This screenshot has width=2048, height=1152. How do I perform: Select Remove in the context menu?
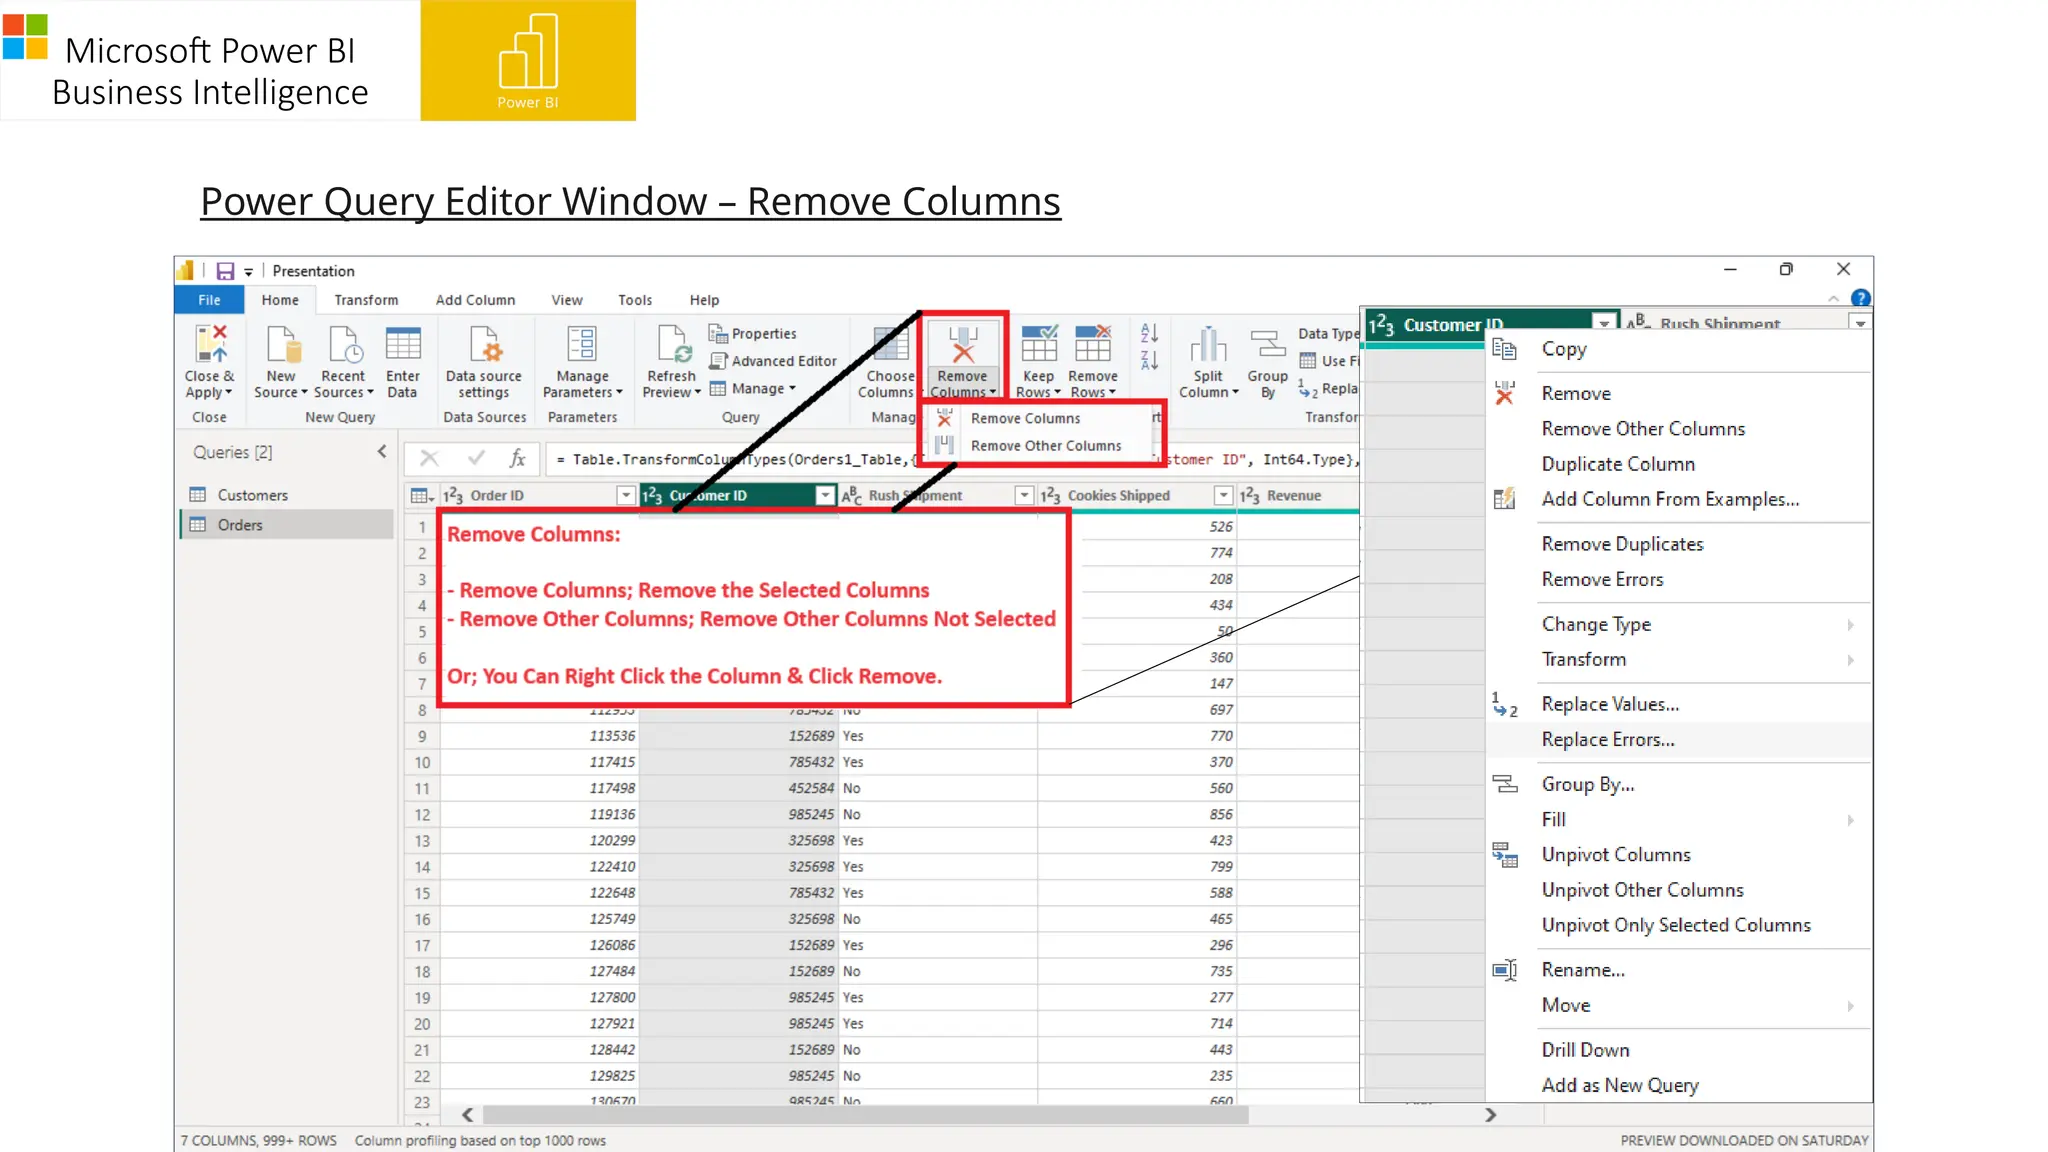(x=1576, y=394)
